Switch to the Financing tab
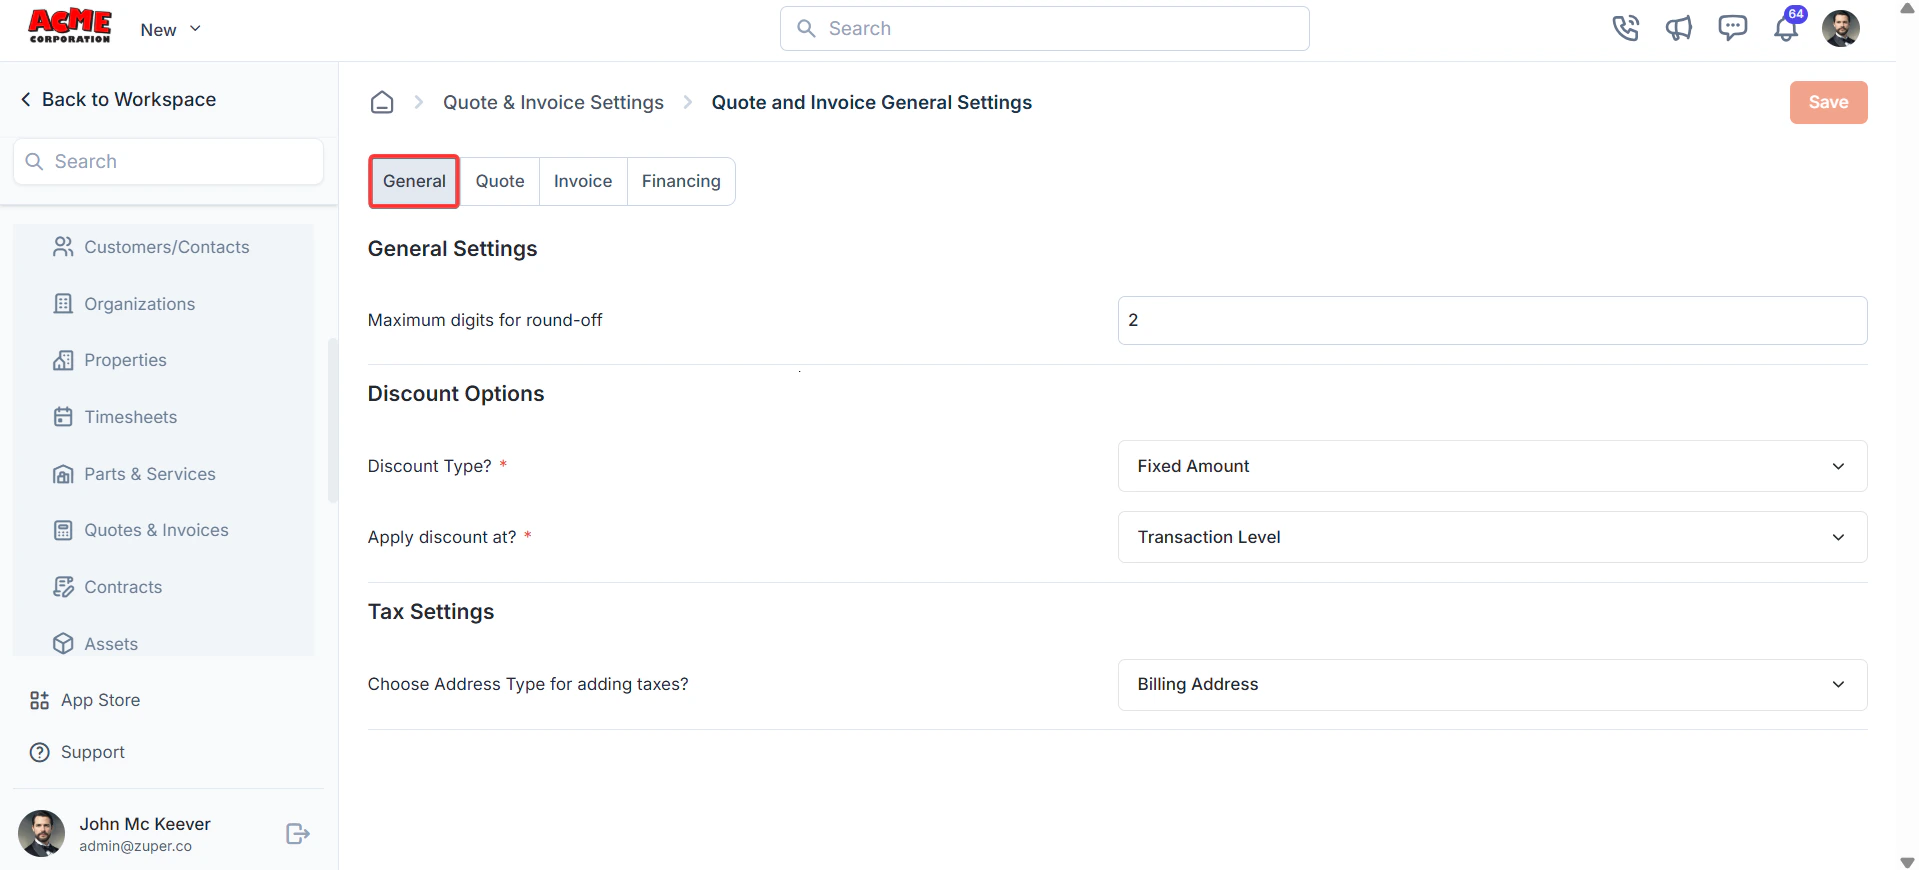The width and height of the screenshot is (1919, 870). [681, 181]
